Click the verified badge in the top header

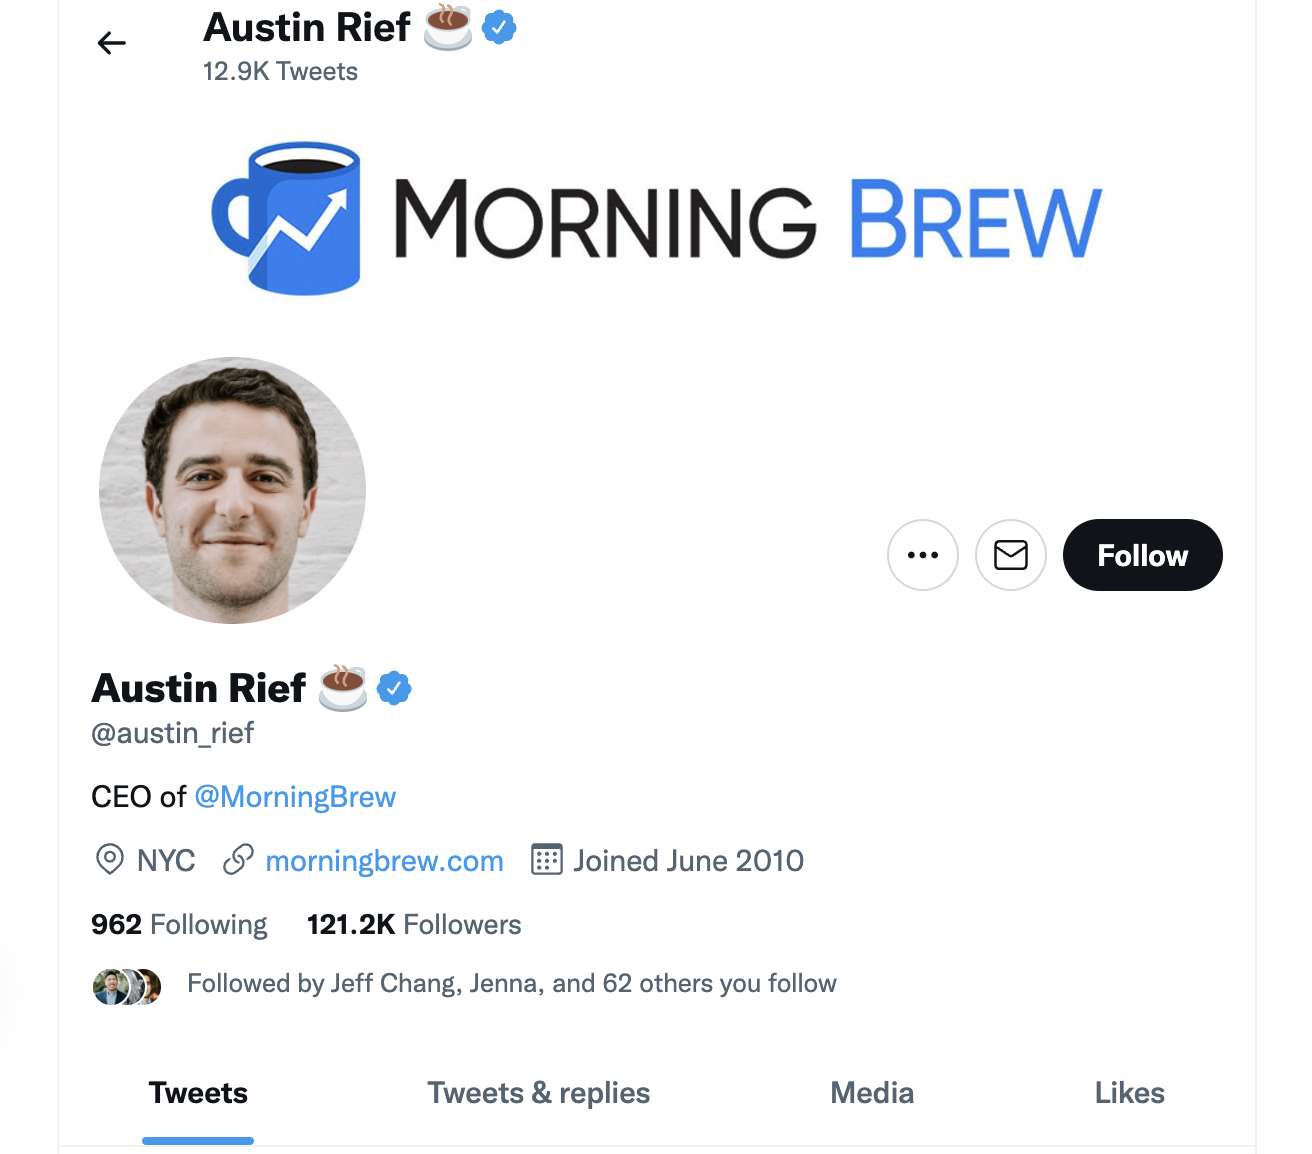pos(499,28)
